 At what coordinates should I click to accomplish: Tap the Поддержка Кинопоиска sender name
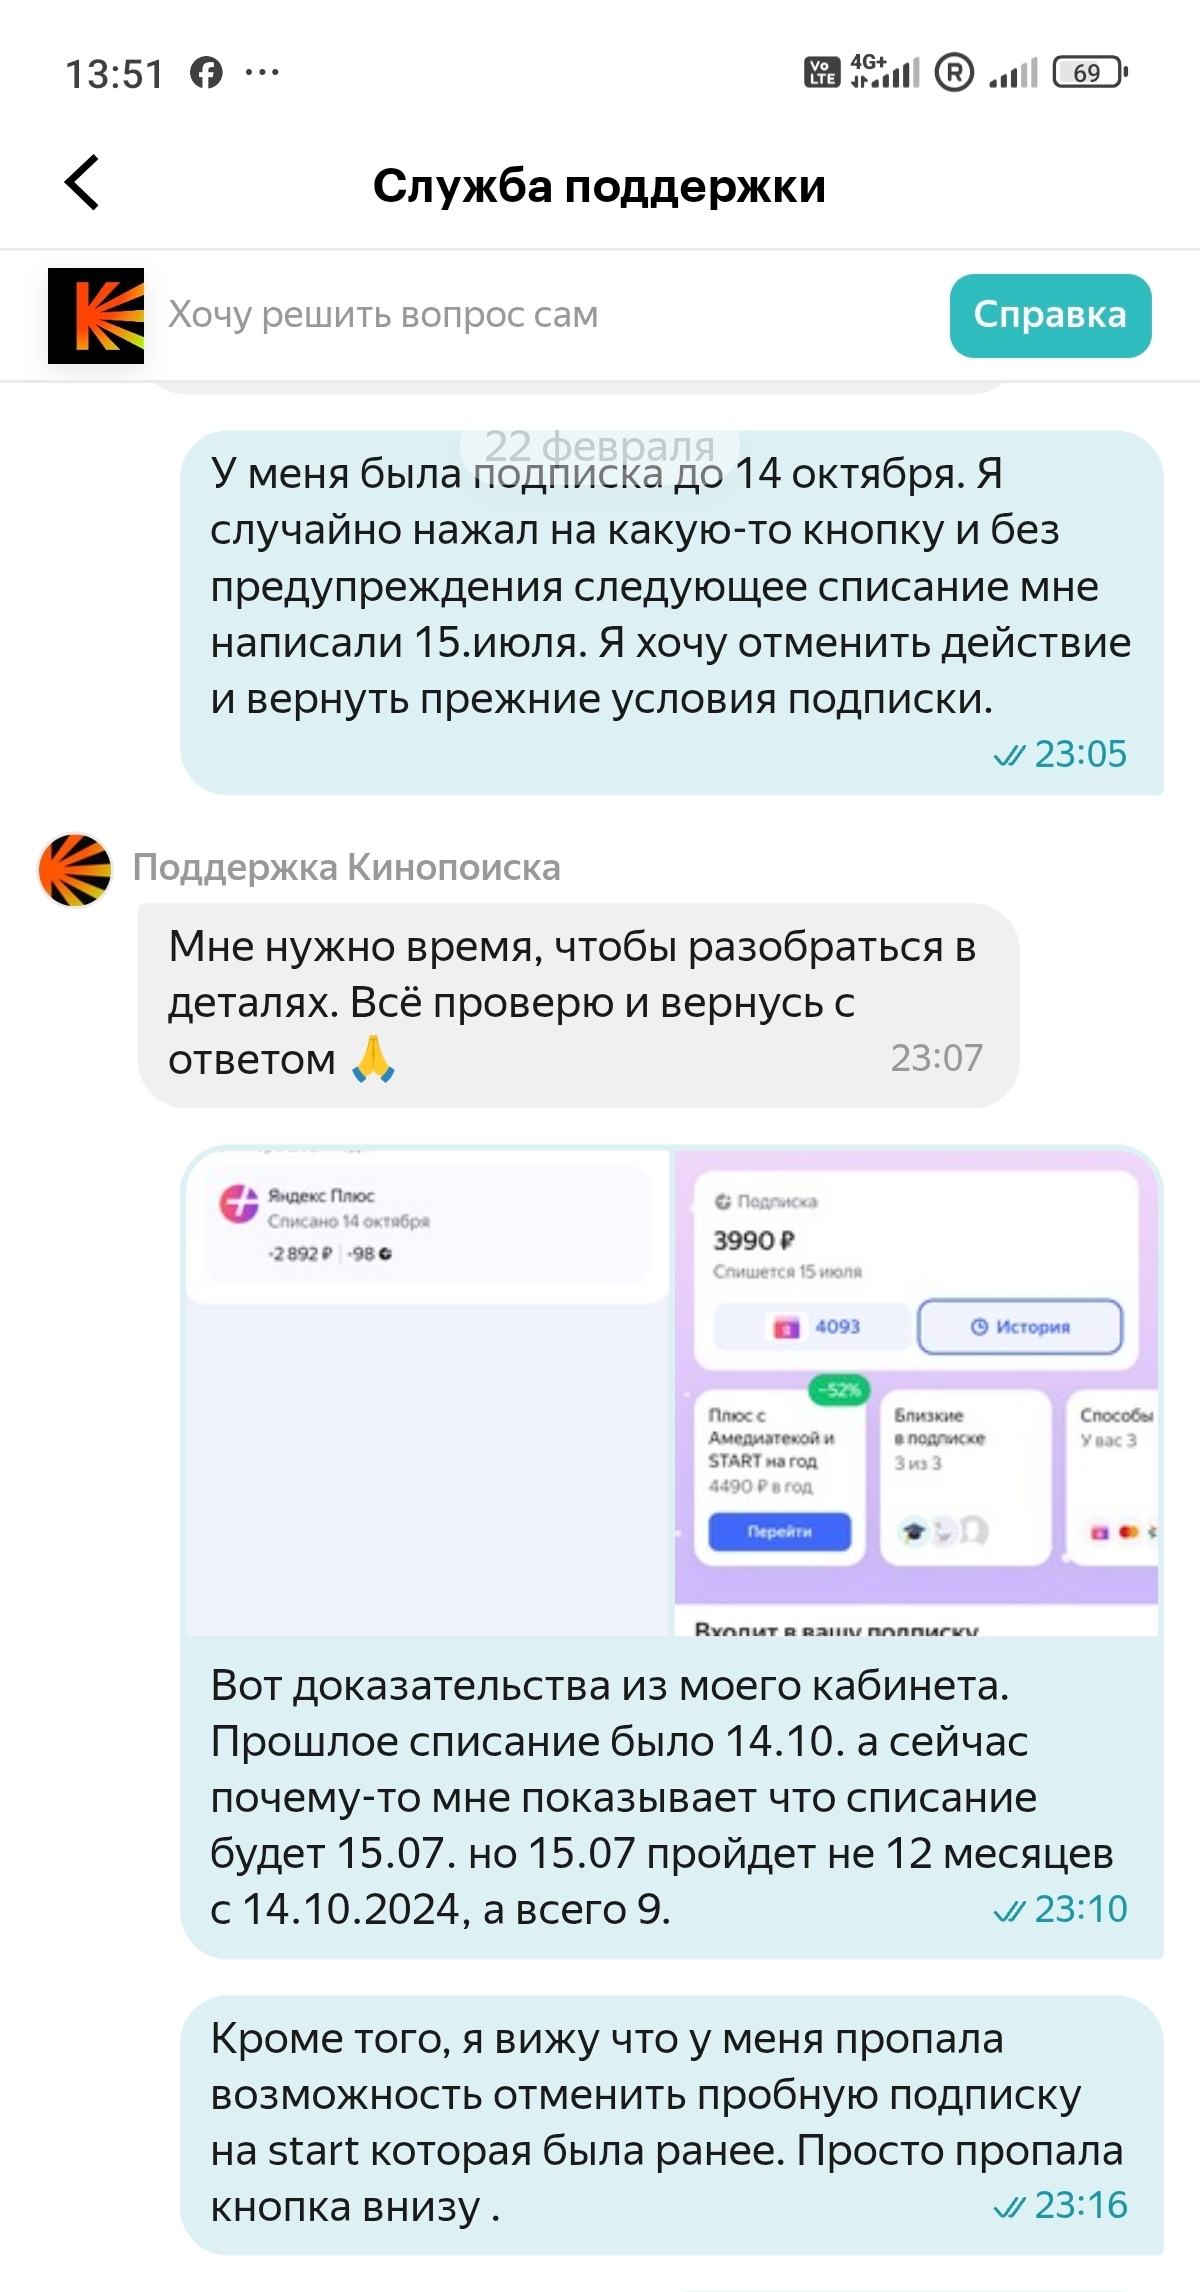pos(346,868)
